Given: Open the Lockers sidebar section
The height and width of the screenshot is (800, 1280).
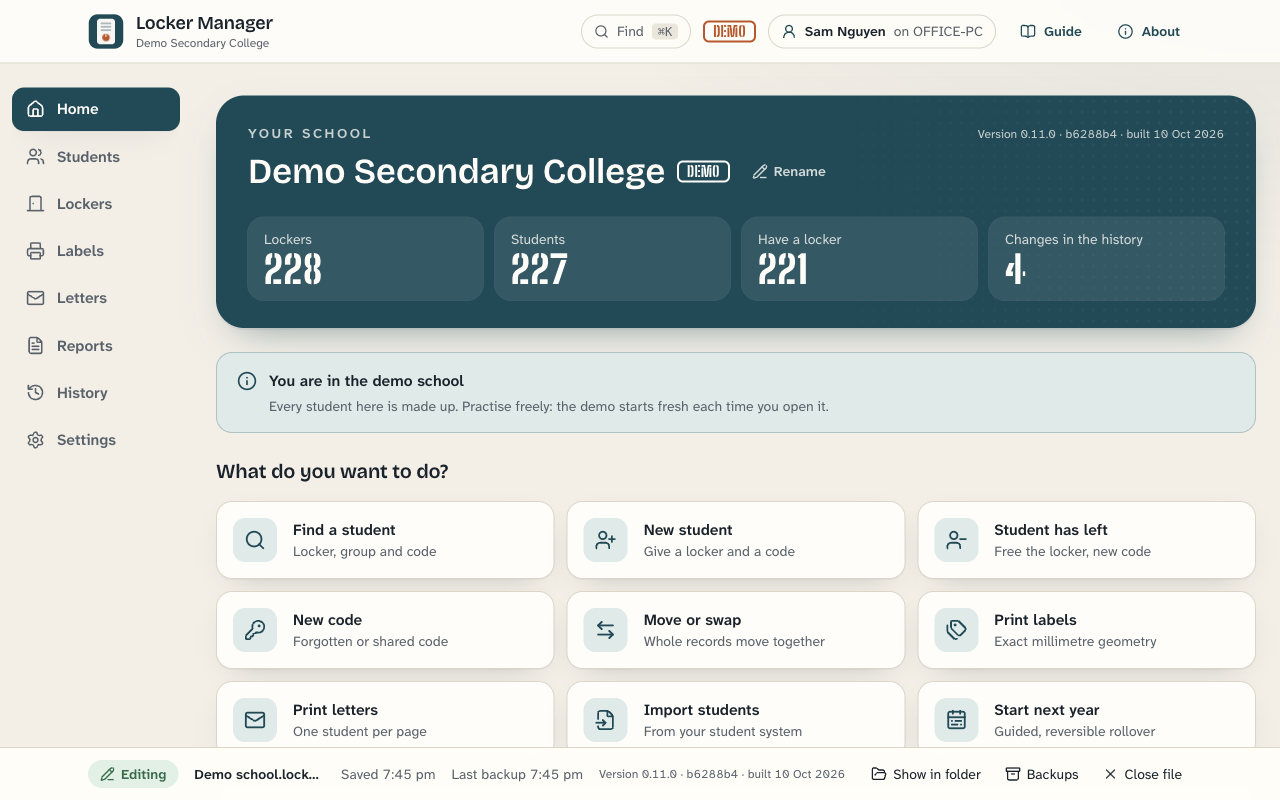Looking at the screenshot, I should 96,204.
